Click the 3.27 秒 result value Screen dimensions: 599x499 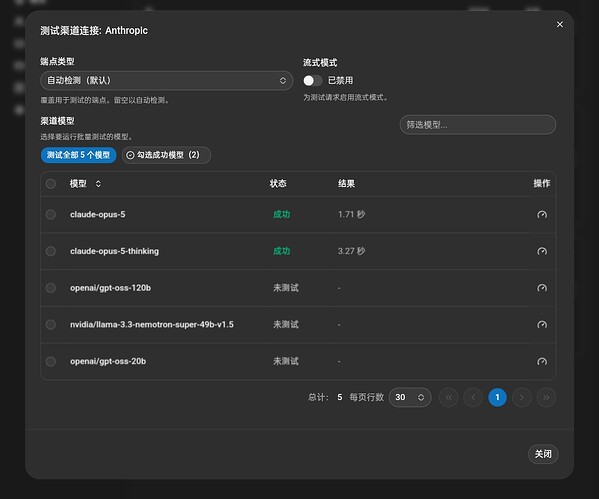[351, 251]
